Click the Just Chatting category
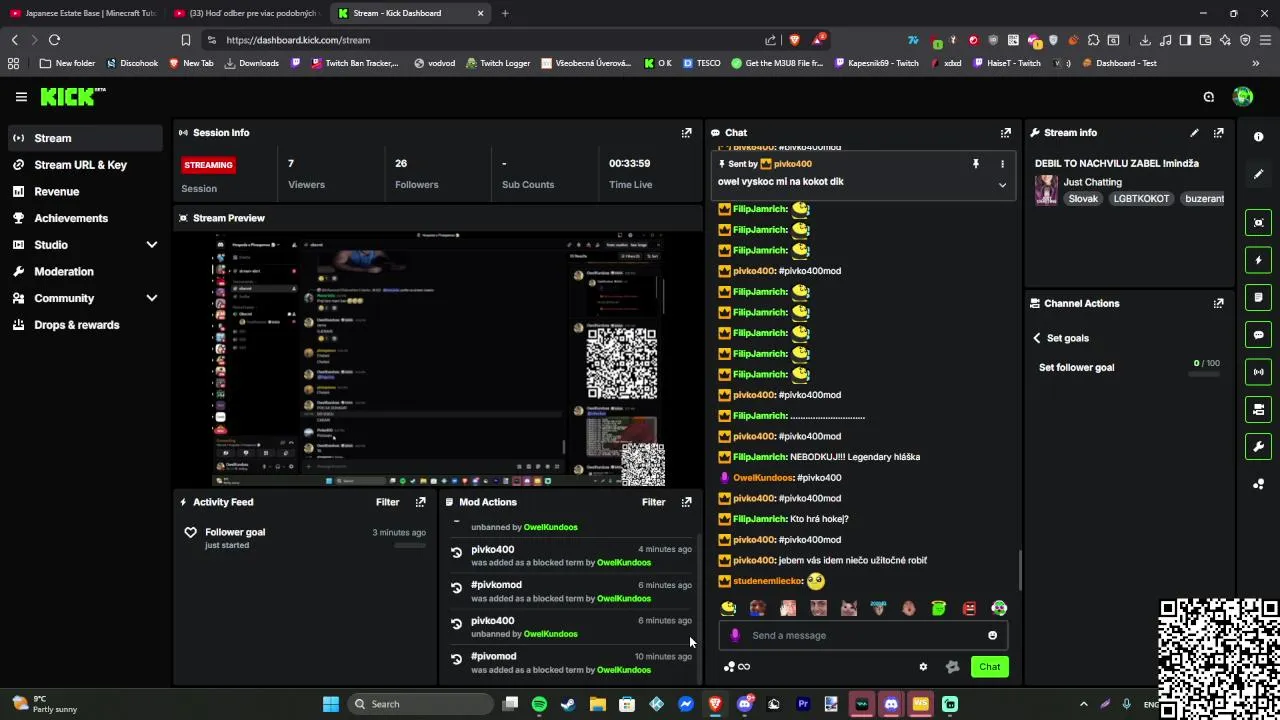 click(x=1092, y=182)
